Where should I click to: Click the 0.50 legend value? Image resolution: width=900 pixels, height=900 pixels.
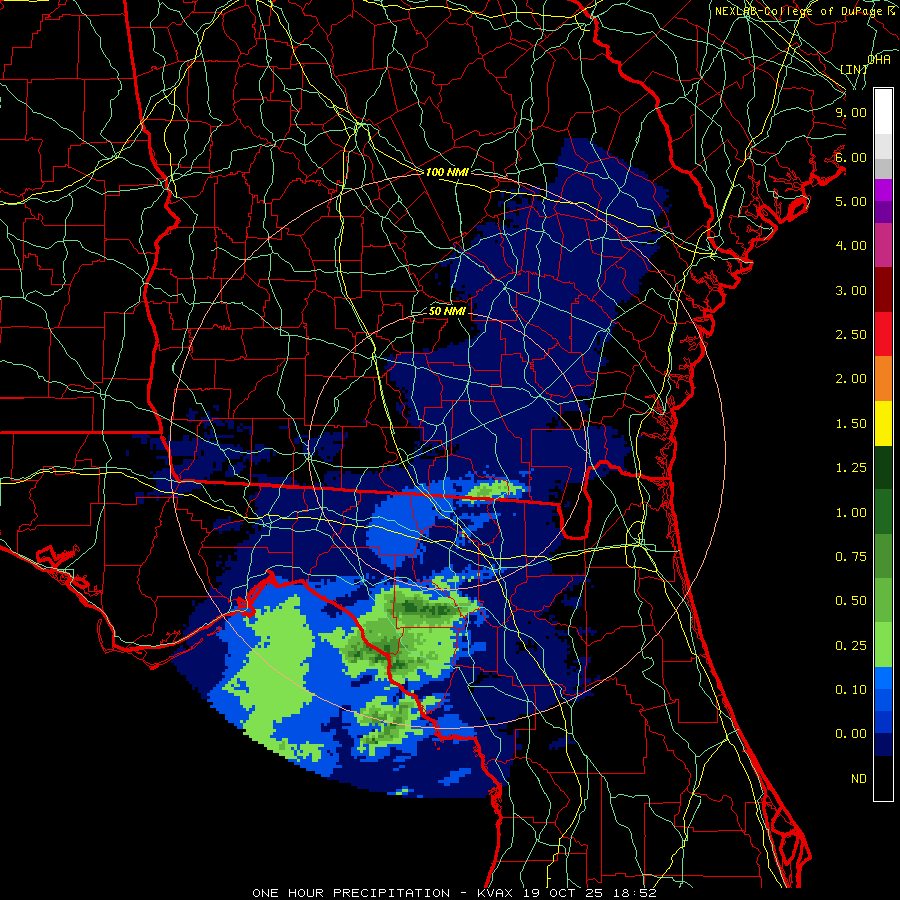point(851,601)
